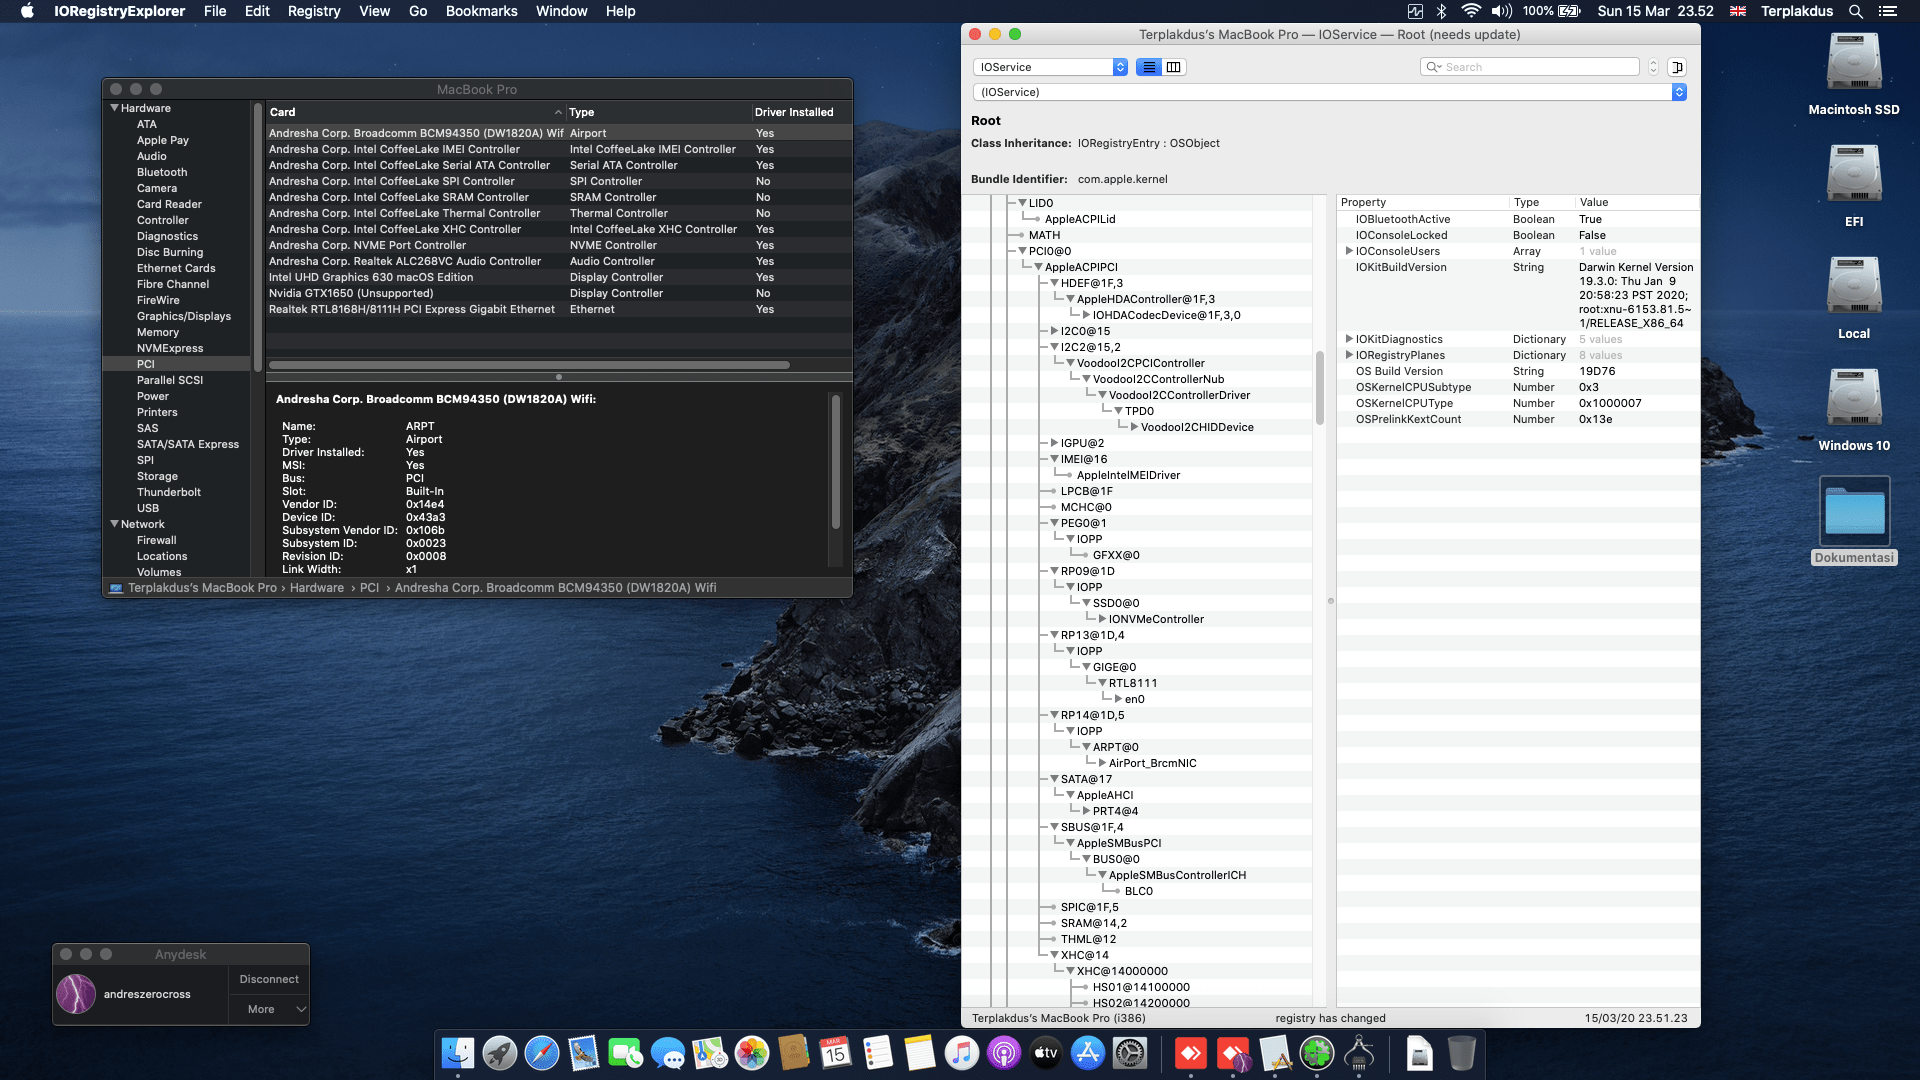
Task: Open the Go menu
Action: (418, 11)
